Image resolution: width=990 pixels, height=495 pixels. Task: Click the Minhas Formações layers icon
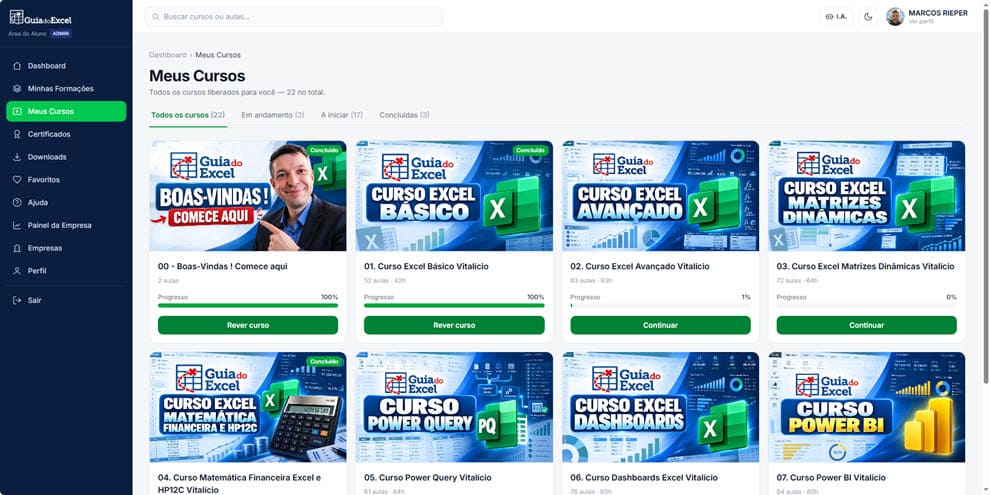coord(17,88)
